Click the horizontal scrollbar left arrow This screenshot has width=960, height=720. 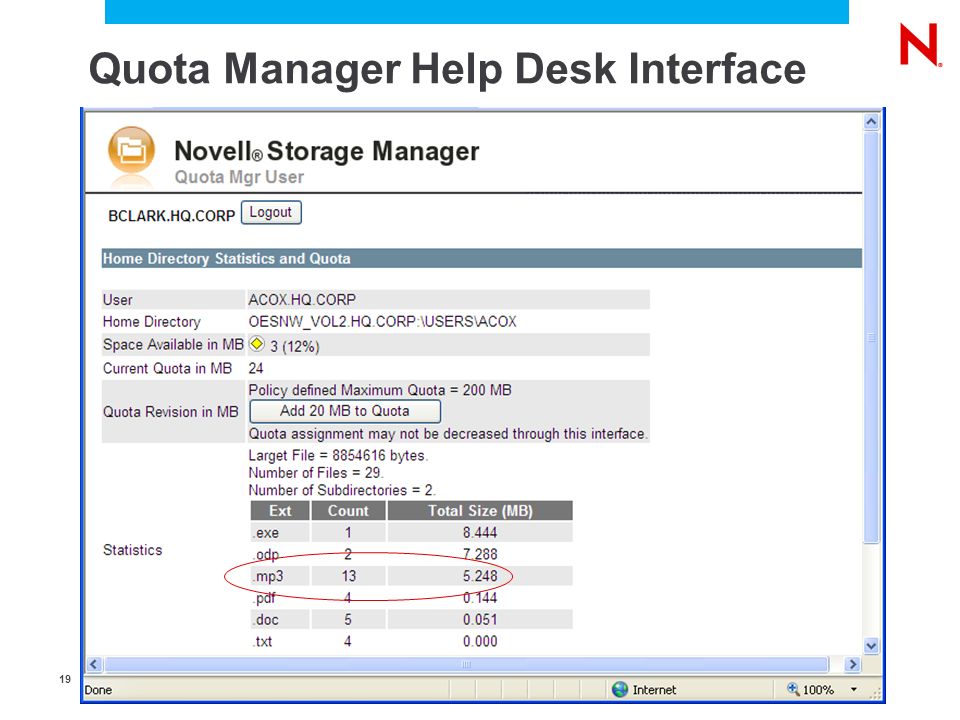(94, 664)
